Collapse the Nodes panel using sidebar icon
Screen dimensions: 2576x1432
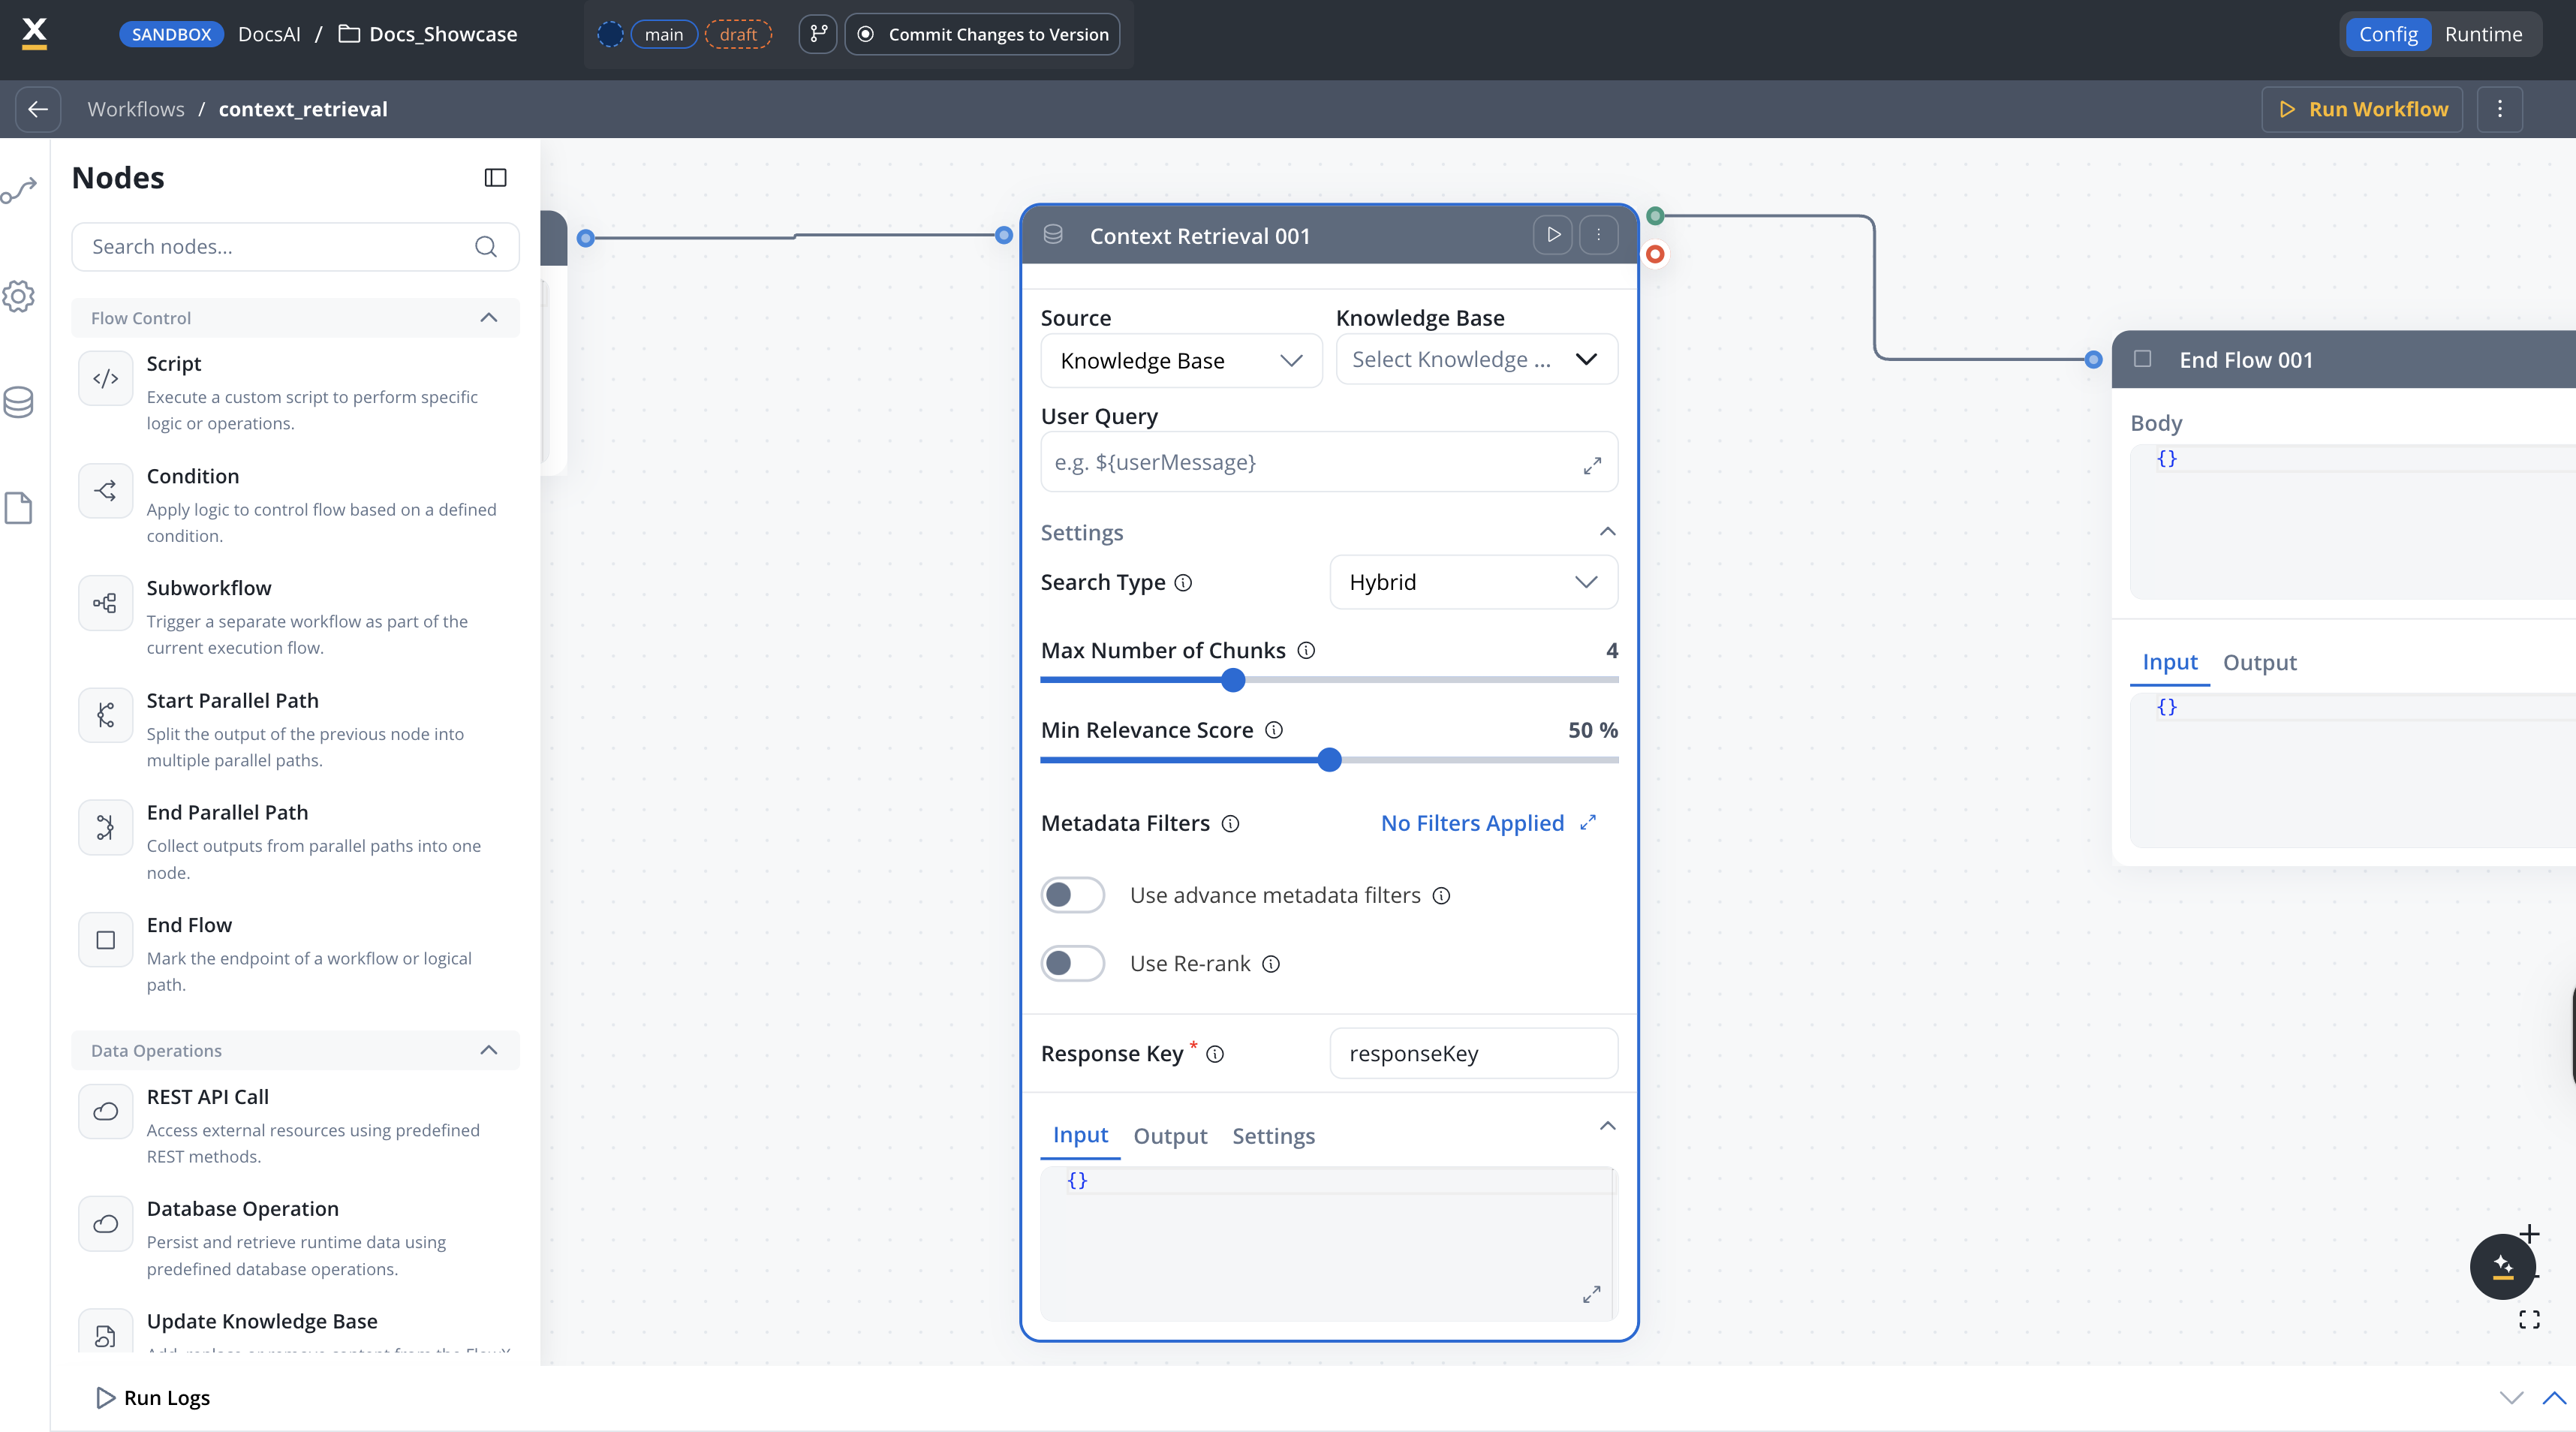click(495, 178)
